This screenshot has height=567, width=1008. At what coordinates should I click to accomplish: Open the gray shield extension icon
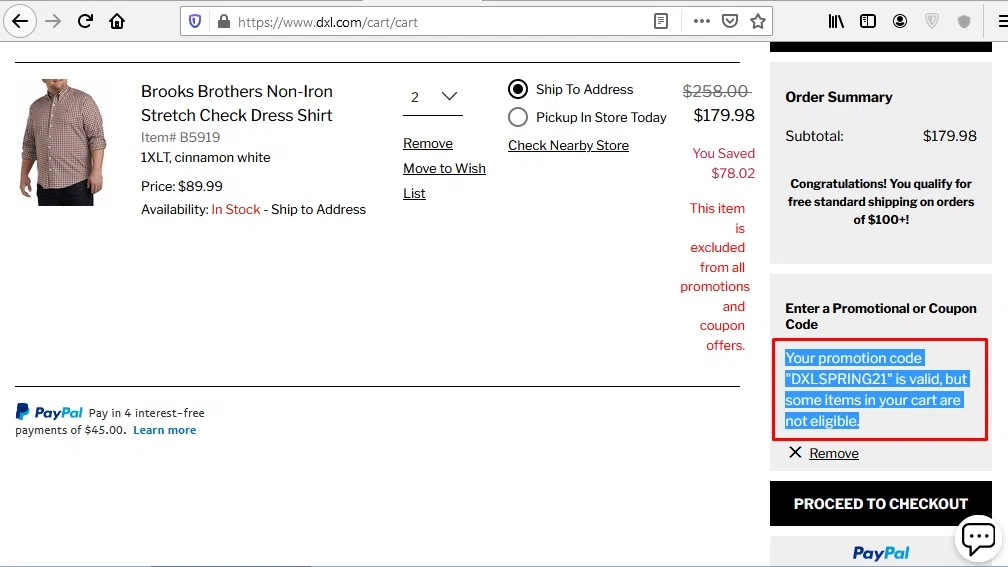point(964,22)
